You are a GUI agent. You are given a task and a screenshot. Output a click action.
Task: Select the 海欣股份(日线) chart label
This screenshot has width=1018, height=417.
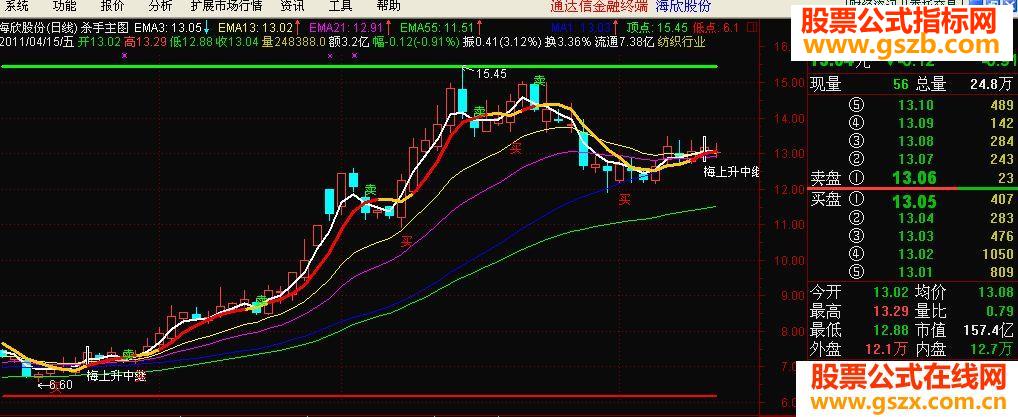tap(39, 28)
